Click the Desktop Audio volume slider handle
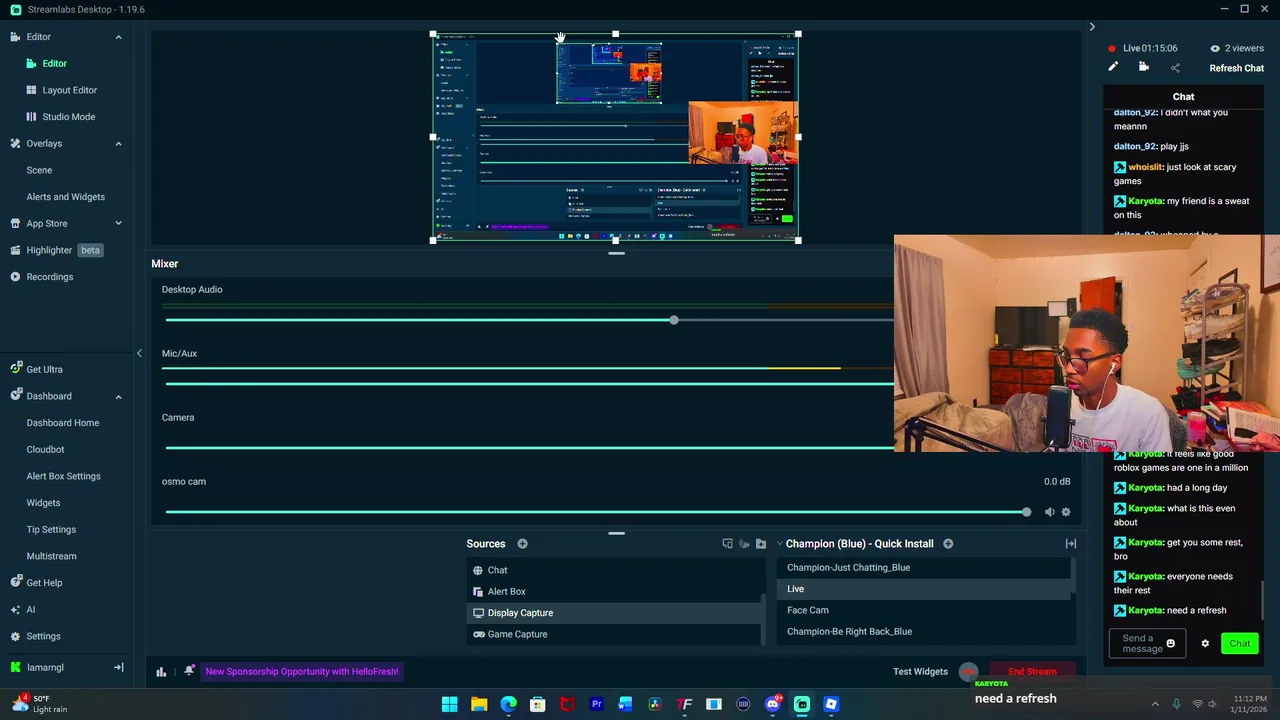 [674, 320]
